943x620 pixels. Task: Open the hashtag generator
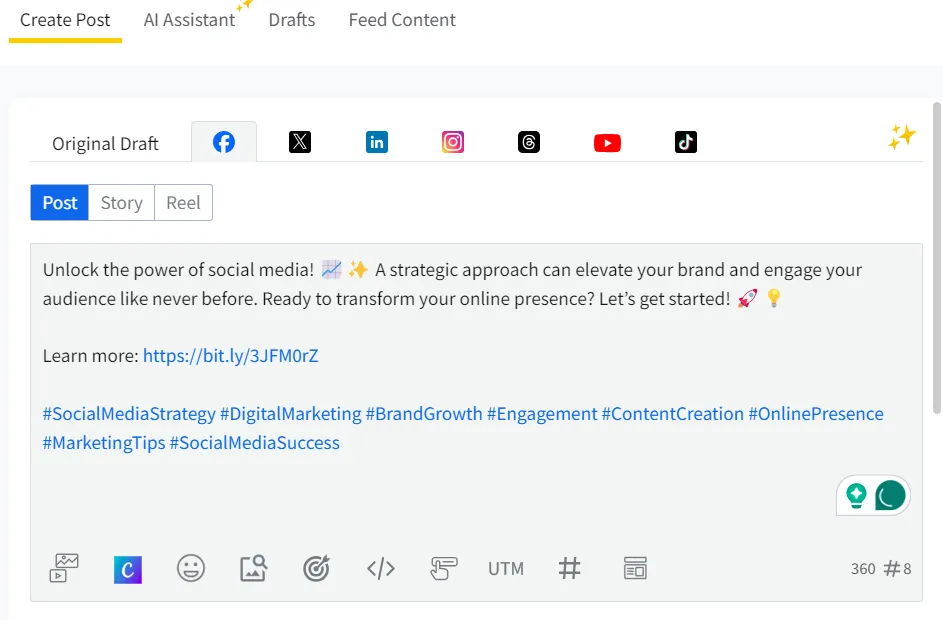pos(570,568)
